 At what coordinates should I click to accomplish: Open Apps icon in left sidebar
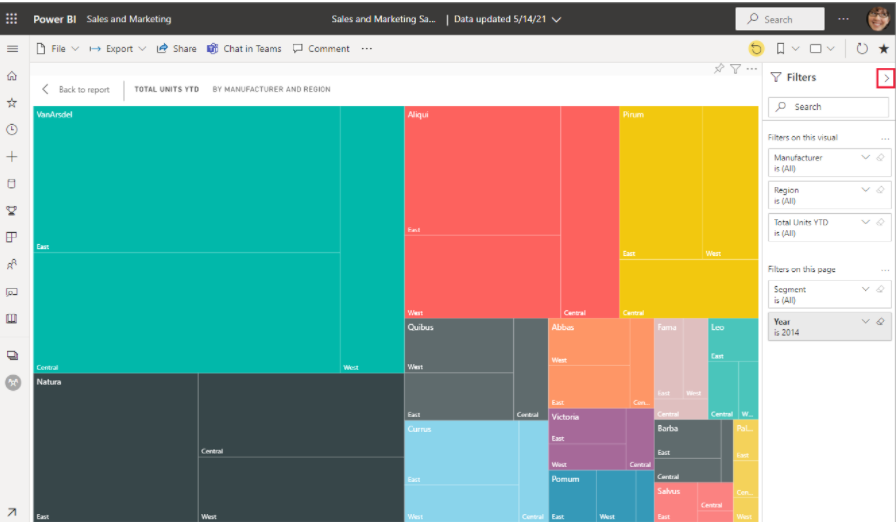(x=12, y=237)
